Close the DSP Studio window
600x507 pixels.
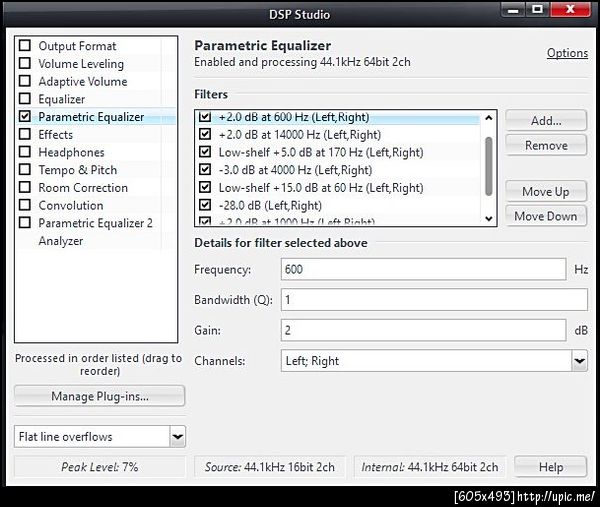tap(570, 10)
